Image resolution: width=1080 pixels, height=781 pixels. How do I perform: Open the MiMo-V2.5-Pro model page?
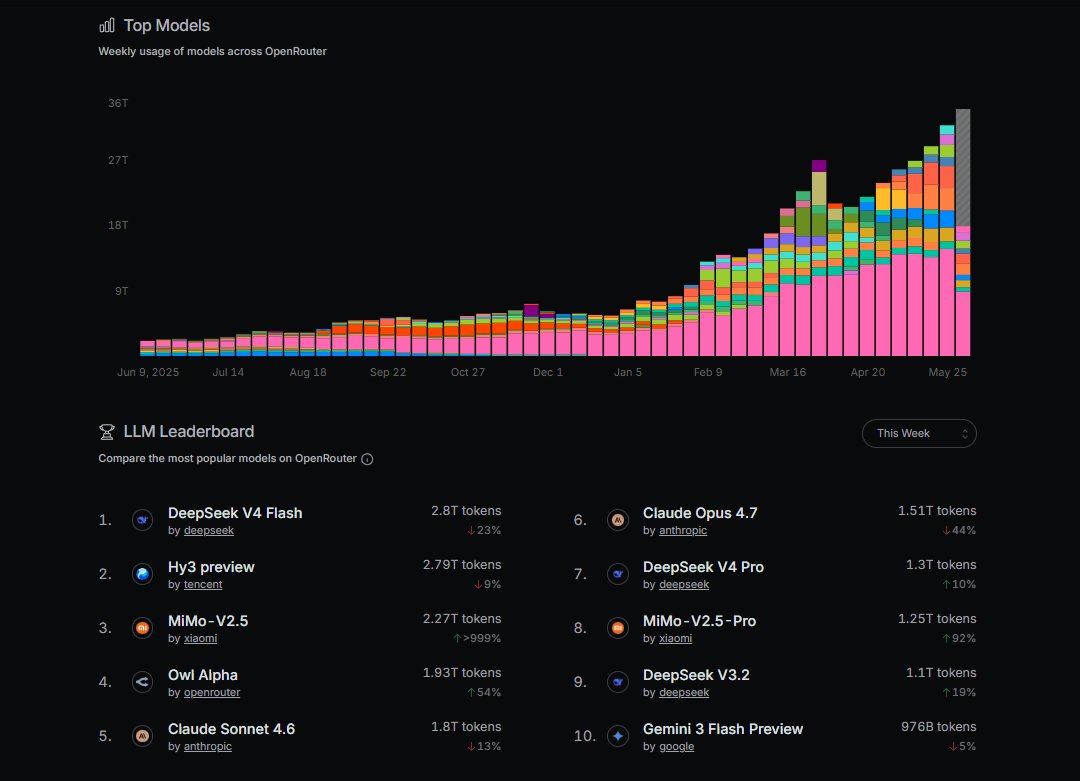click(x=699, y=621)
